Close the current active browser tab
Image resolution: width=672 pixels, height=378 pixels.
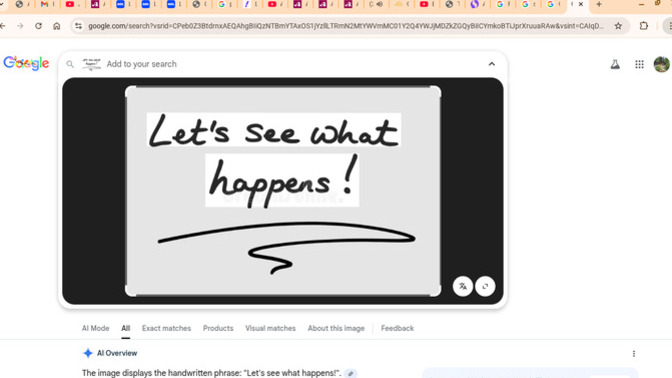click(581, 4)
